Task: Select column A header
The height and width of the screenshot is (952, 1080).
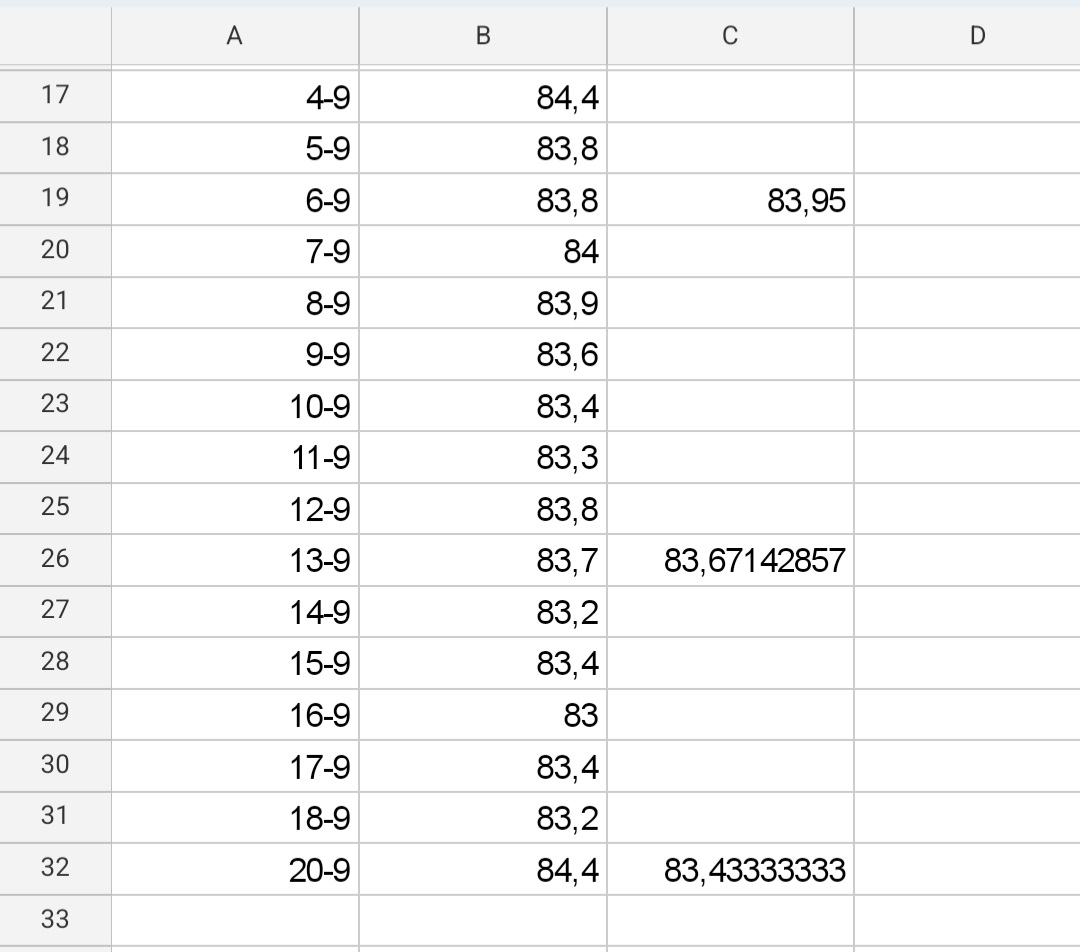Action: click(x=233, y=37)
